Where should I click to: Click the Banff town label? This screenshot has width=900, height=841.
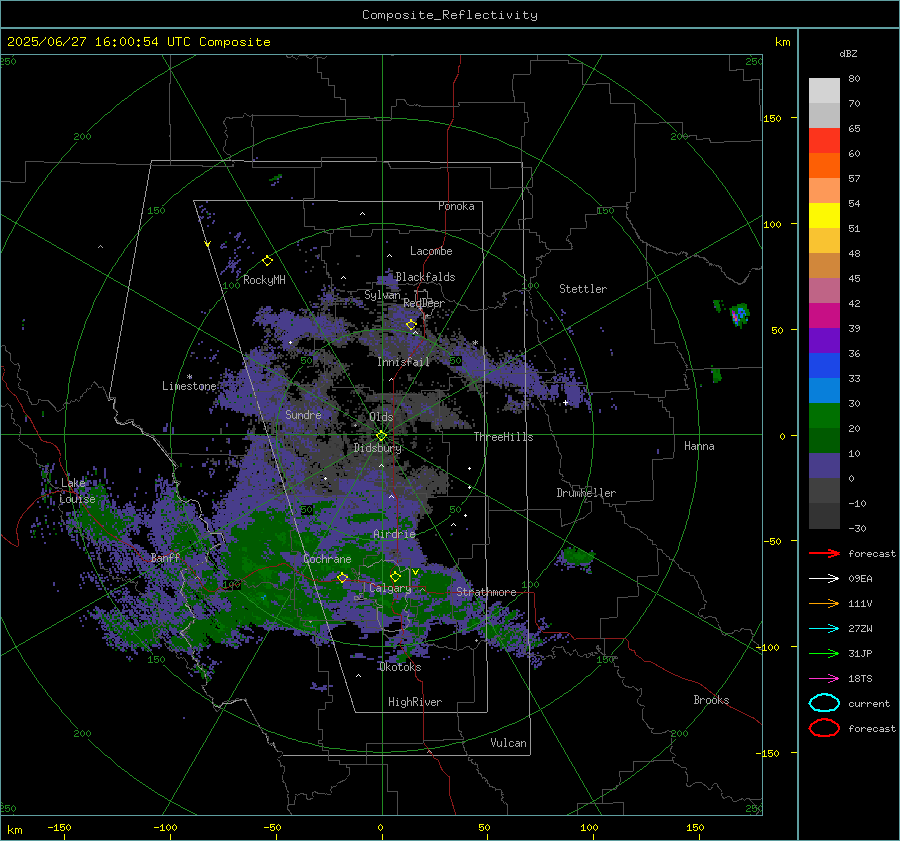point(165,558)
